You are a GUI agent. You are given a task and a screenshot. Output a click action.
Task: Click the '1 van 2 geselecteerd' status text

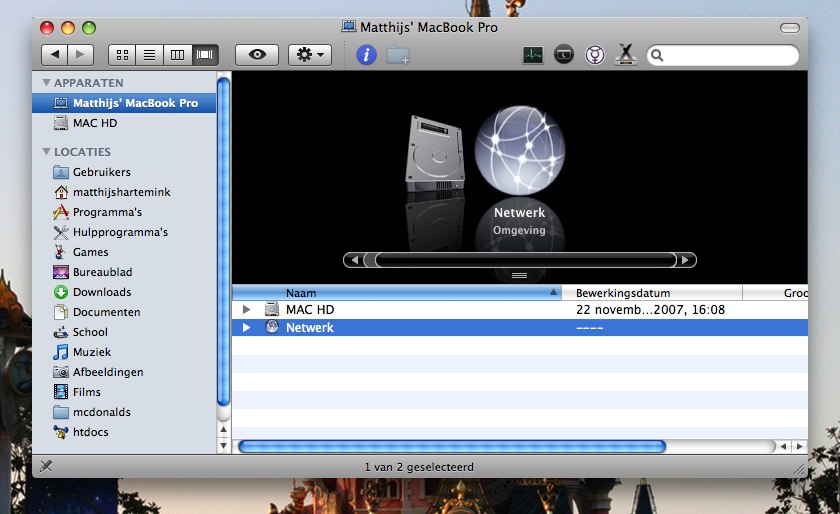419,467
